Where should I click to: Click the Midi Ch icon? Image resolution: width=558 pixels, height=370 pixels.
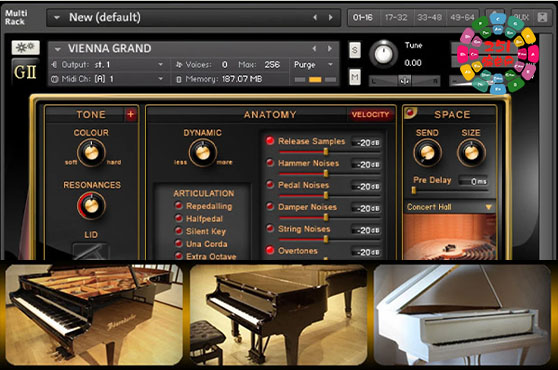54,79
